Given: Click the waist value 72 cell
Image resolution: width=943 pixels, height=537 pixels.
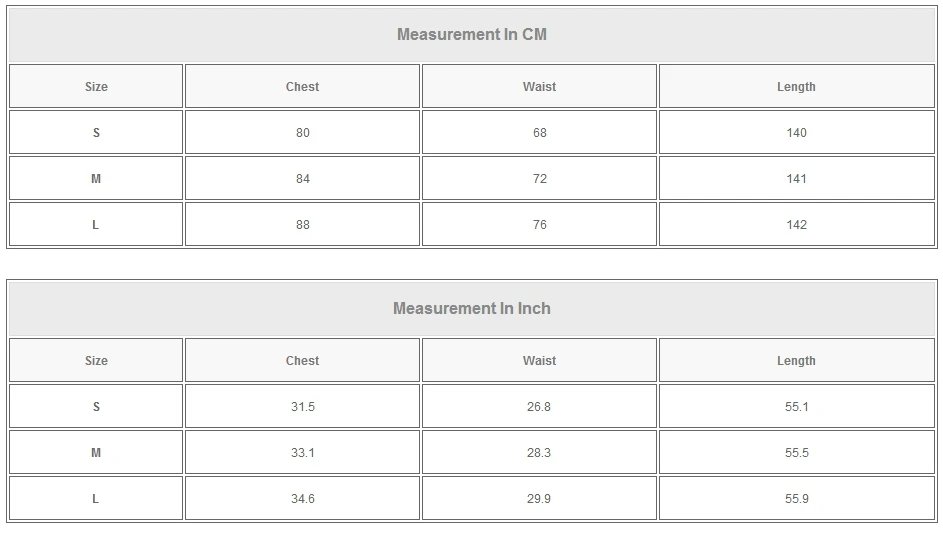Looking at the screenshot, I should coord(539,179).
